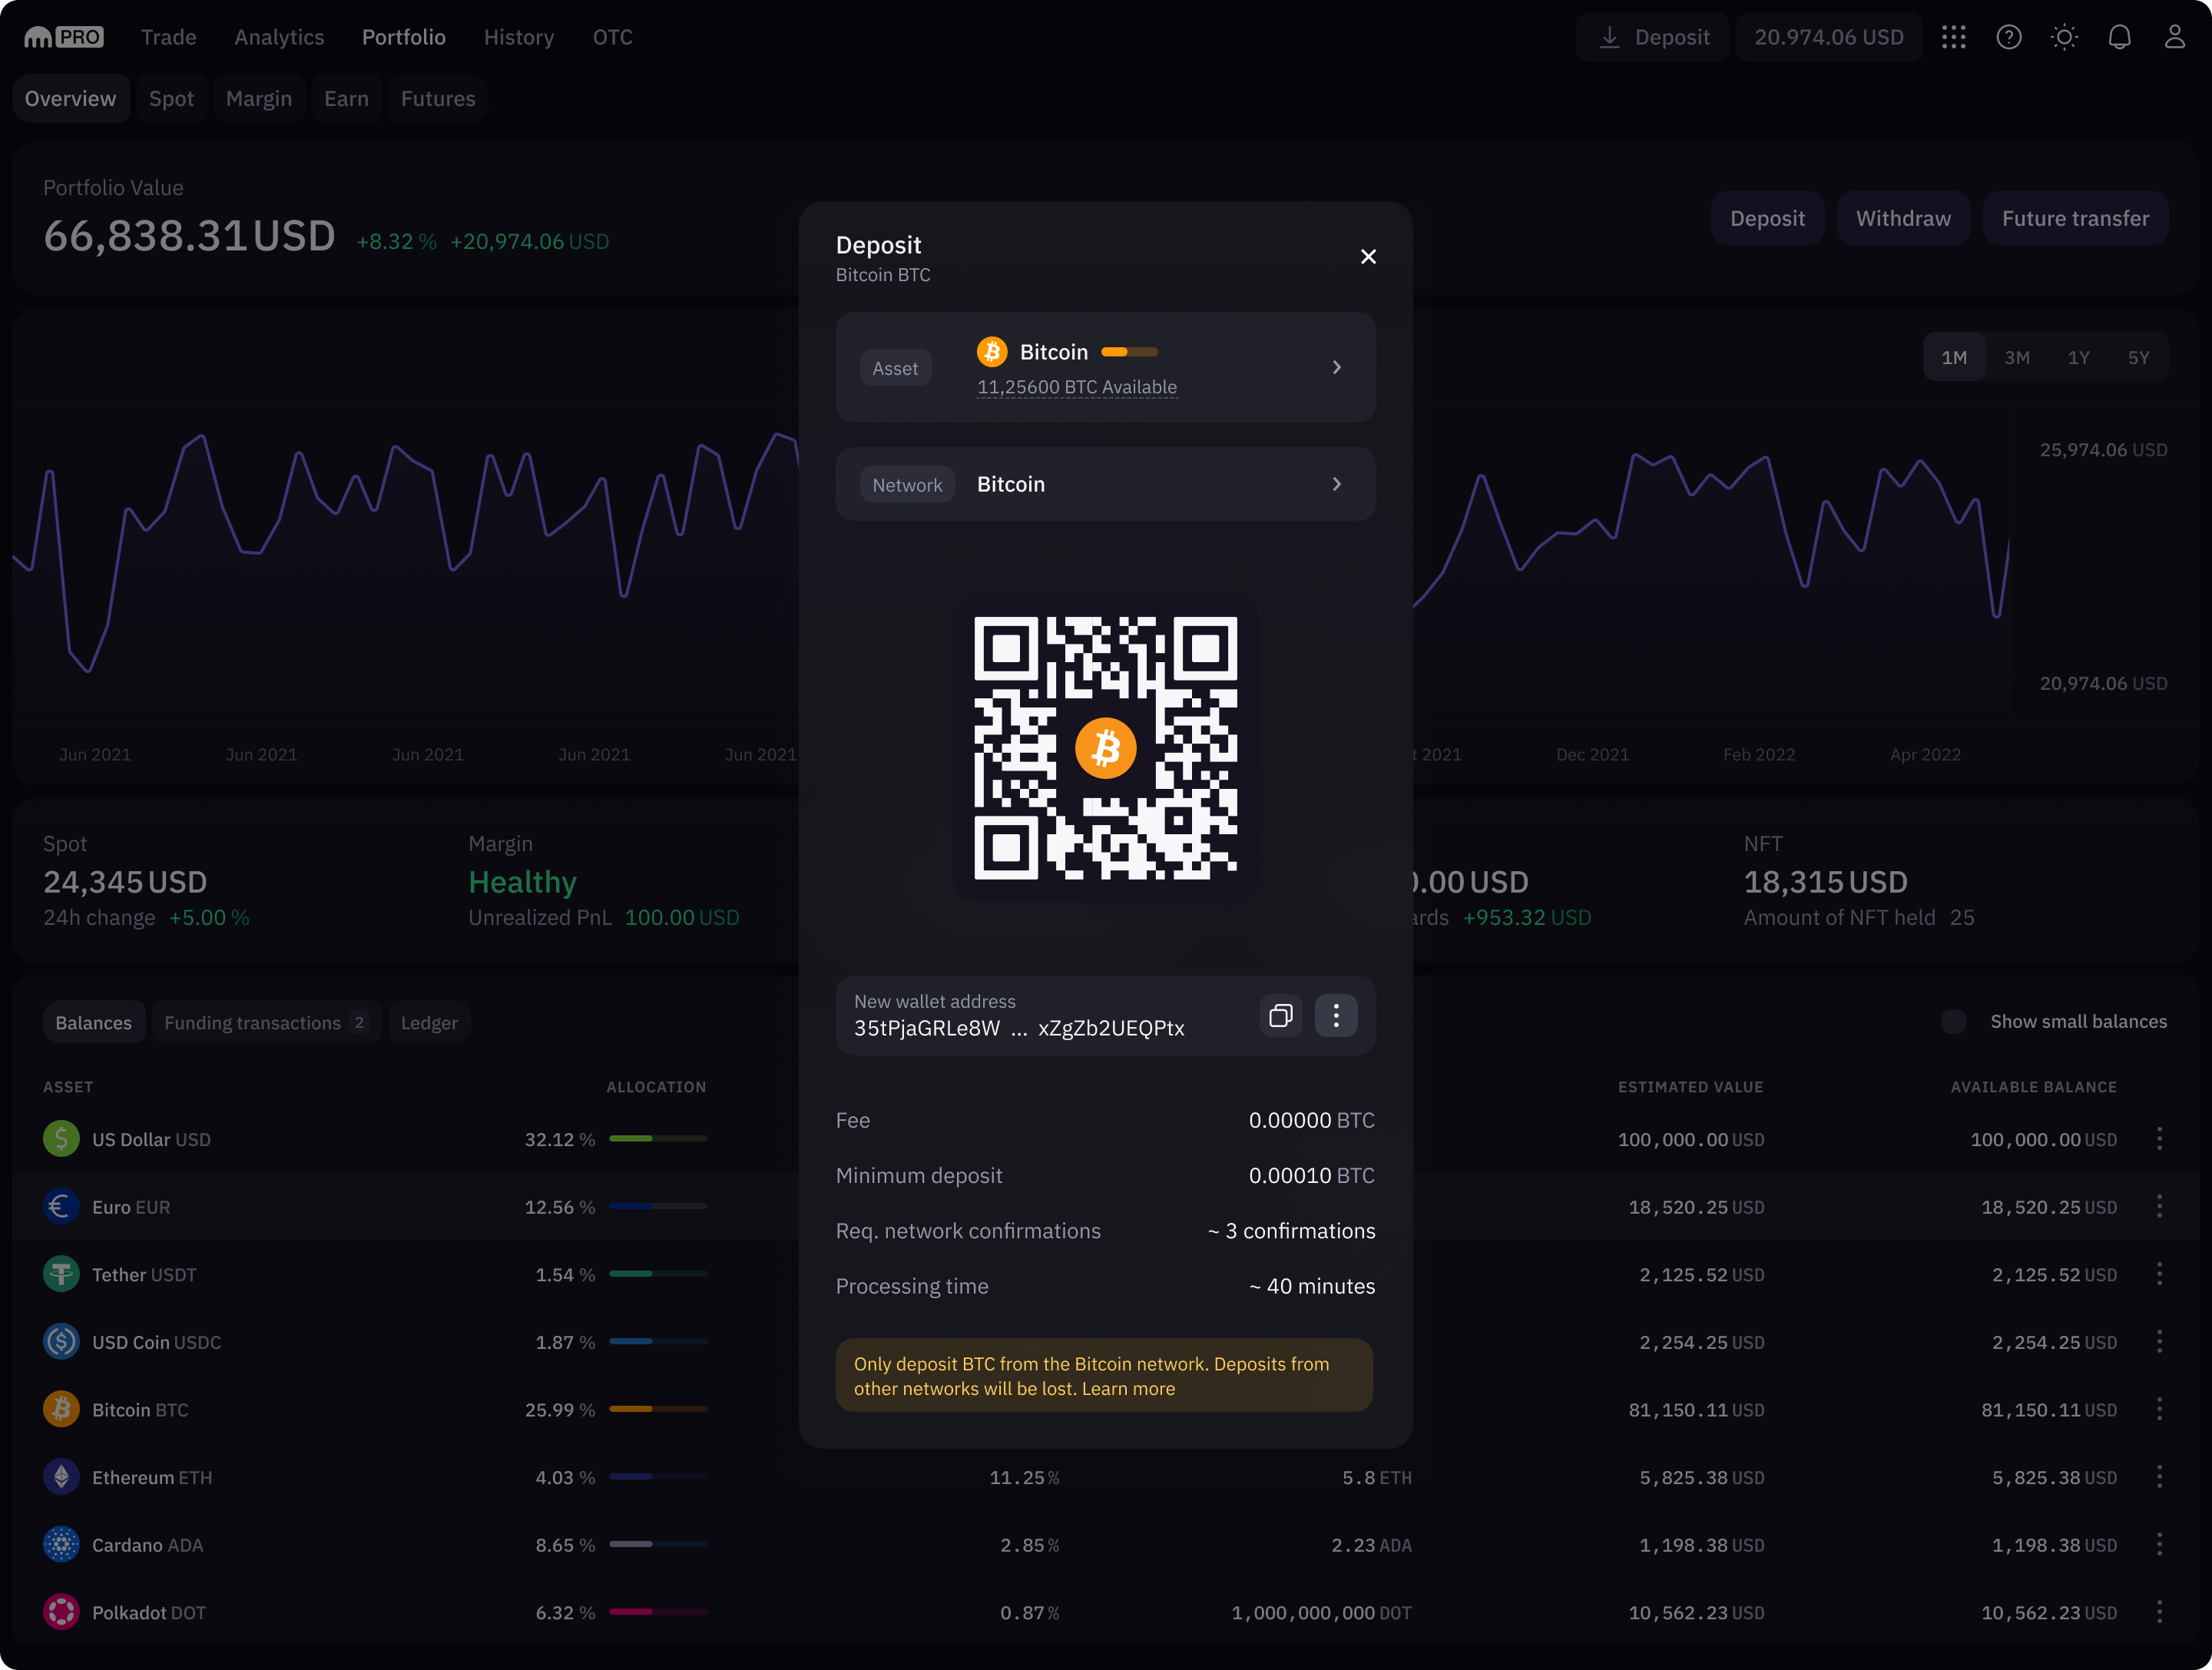Switch to the Margin tab

tap(259, 98)
